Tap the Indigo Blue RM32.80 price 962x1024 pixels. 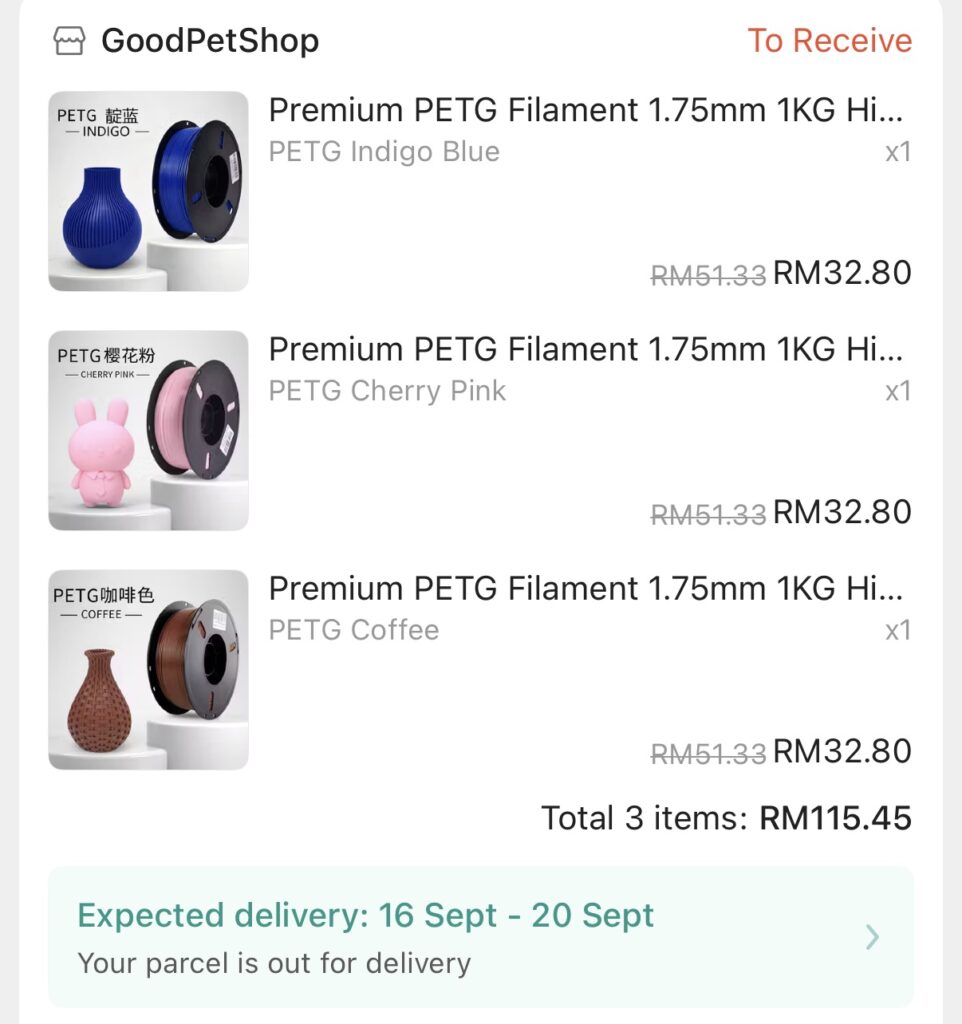tap(842, 273)
